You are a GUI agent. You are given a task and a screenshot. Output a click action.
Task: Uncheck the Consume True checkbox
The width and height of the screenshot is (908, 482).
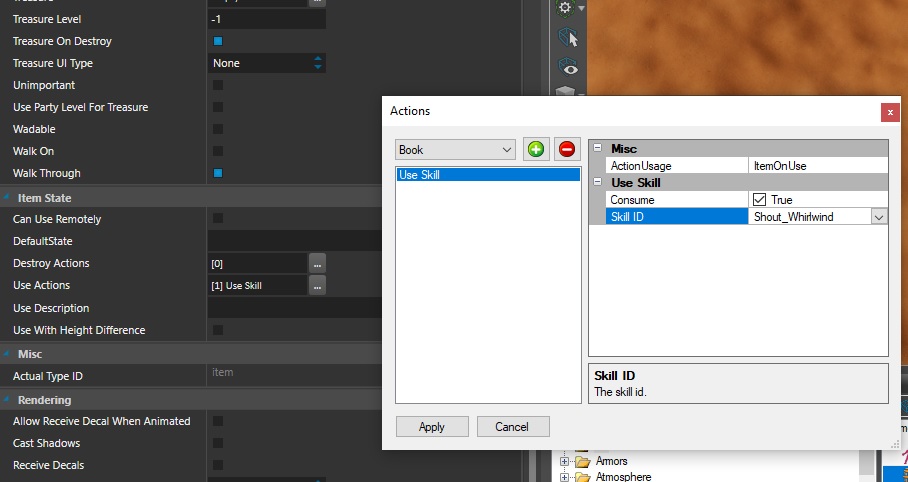tap(759, 200)
